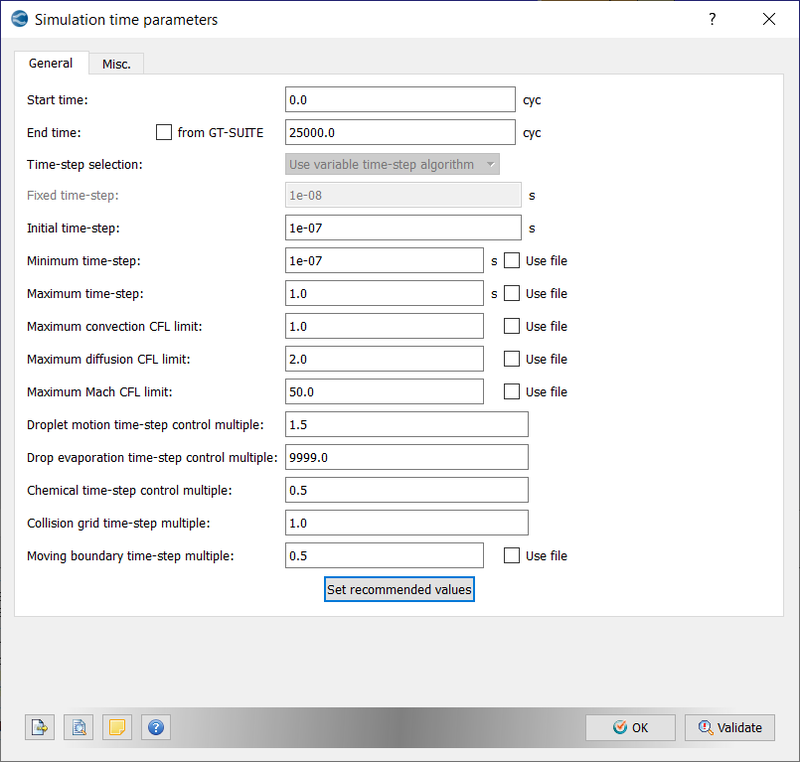Screen dimensions: 800x762
Task: Select the Maximum diffusion CFL limit field
Action: (x=384, y=359)
